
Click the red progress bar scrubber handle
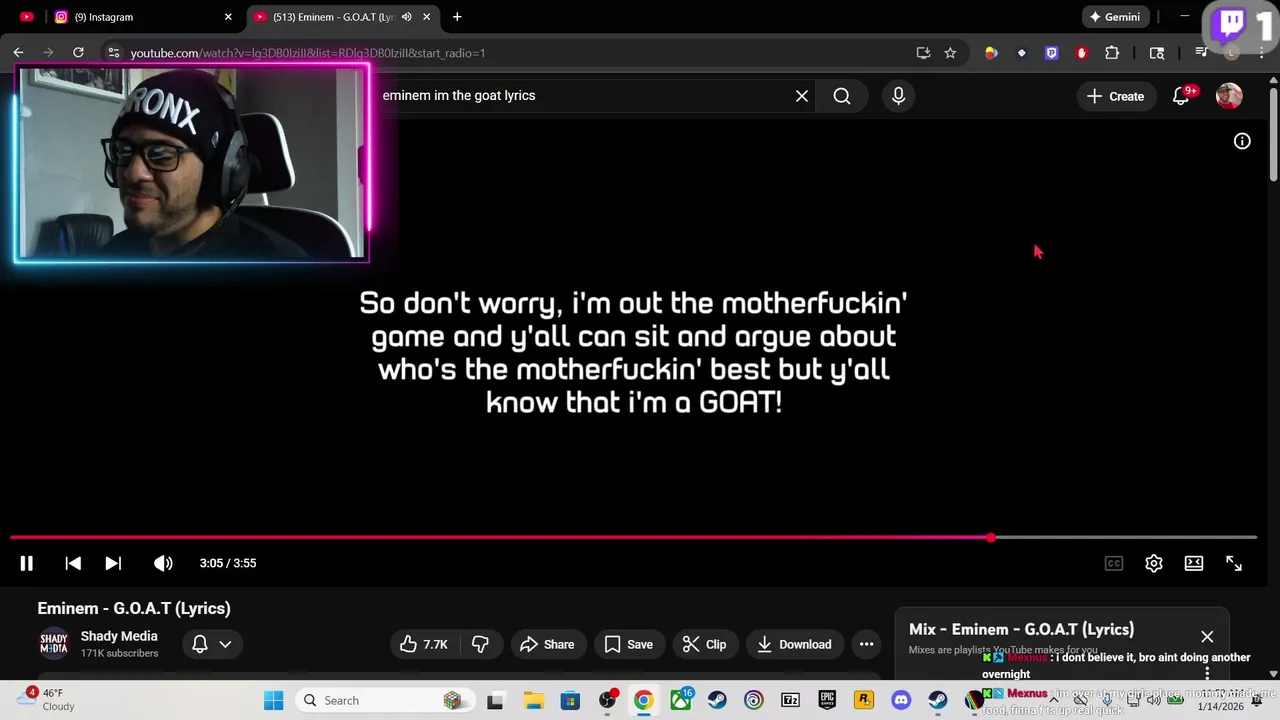coord(991,538)
